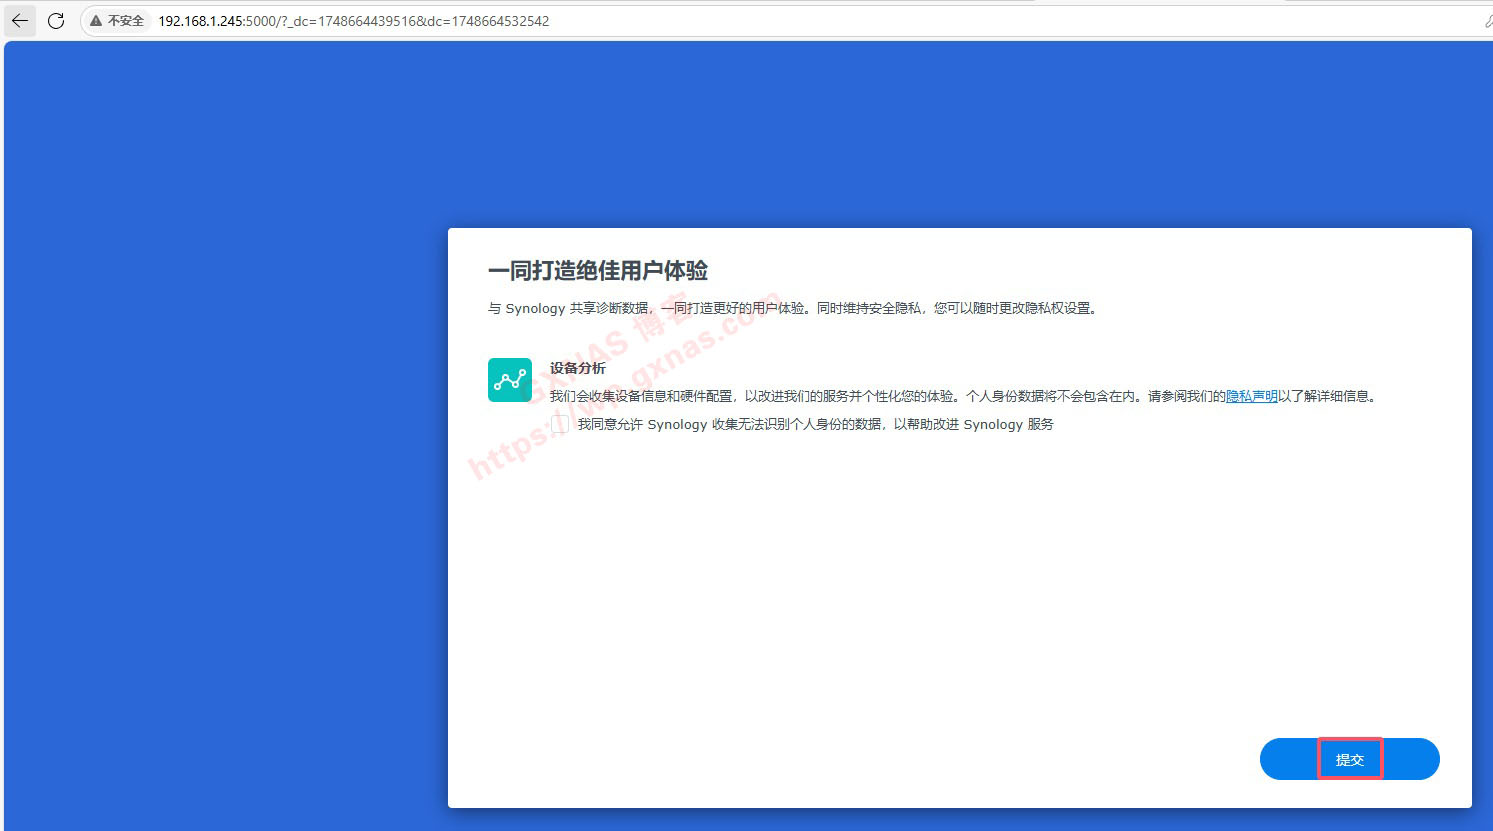Click the 我同意允许 Synology consent label text
The height and width of the screenshot is (831, 1493).
click(815, 424)
